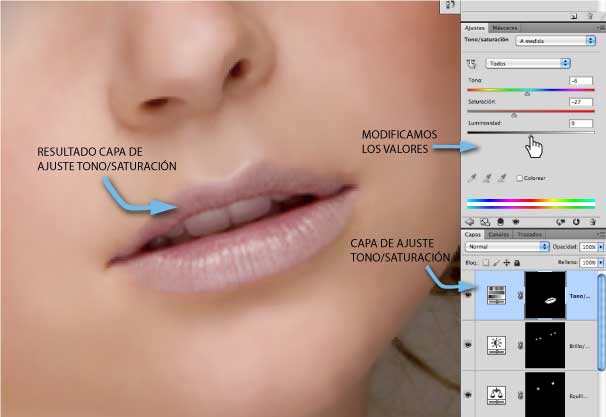Click the reset adjustment circular arrow icon
The width and height of the screenshot is (606, 417).
tap(576, 222)
